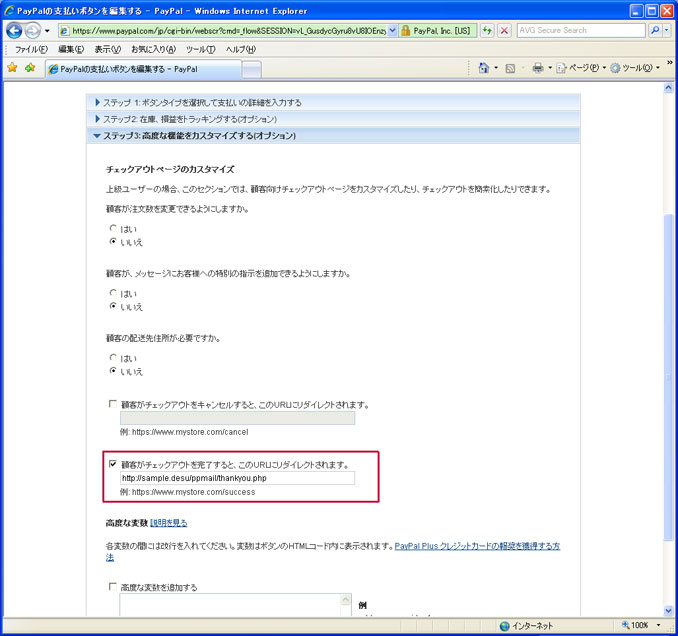The width and height of the screenshot is (678, 636).
Task: Select はい for shipping address required
Action: [113, 358]
